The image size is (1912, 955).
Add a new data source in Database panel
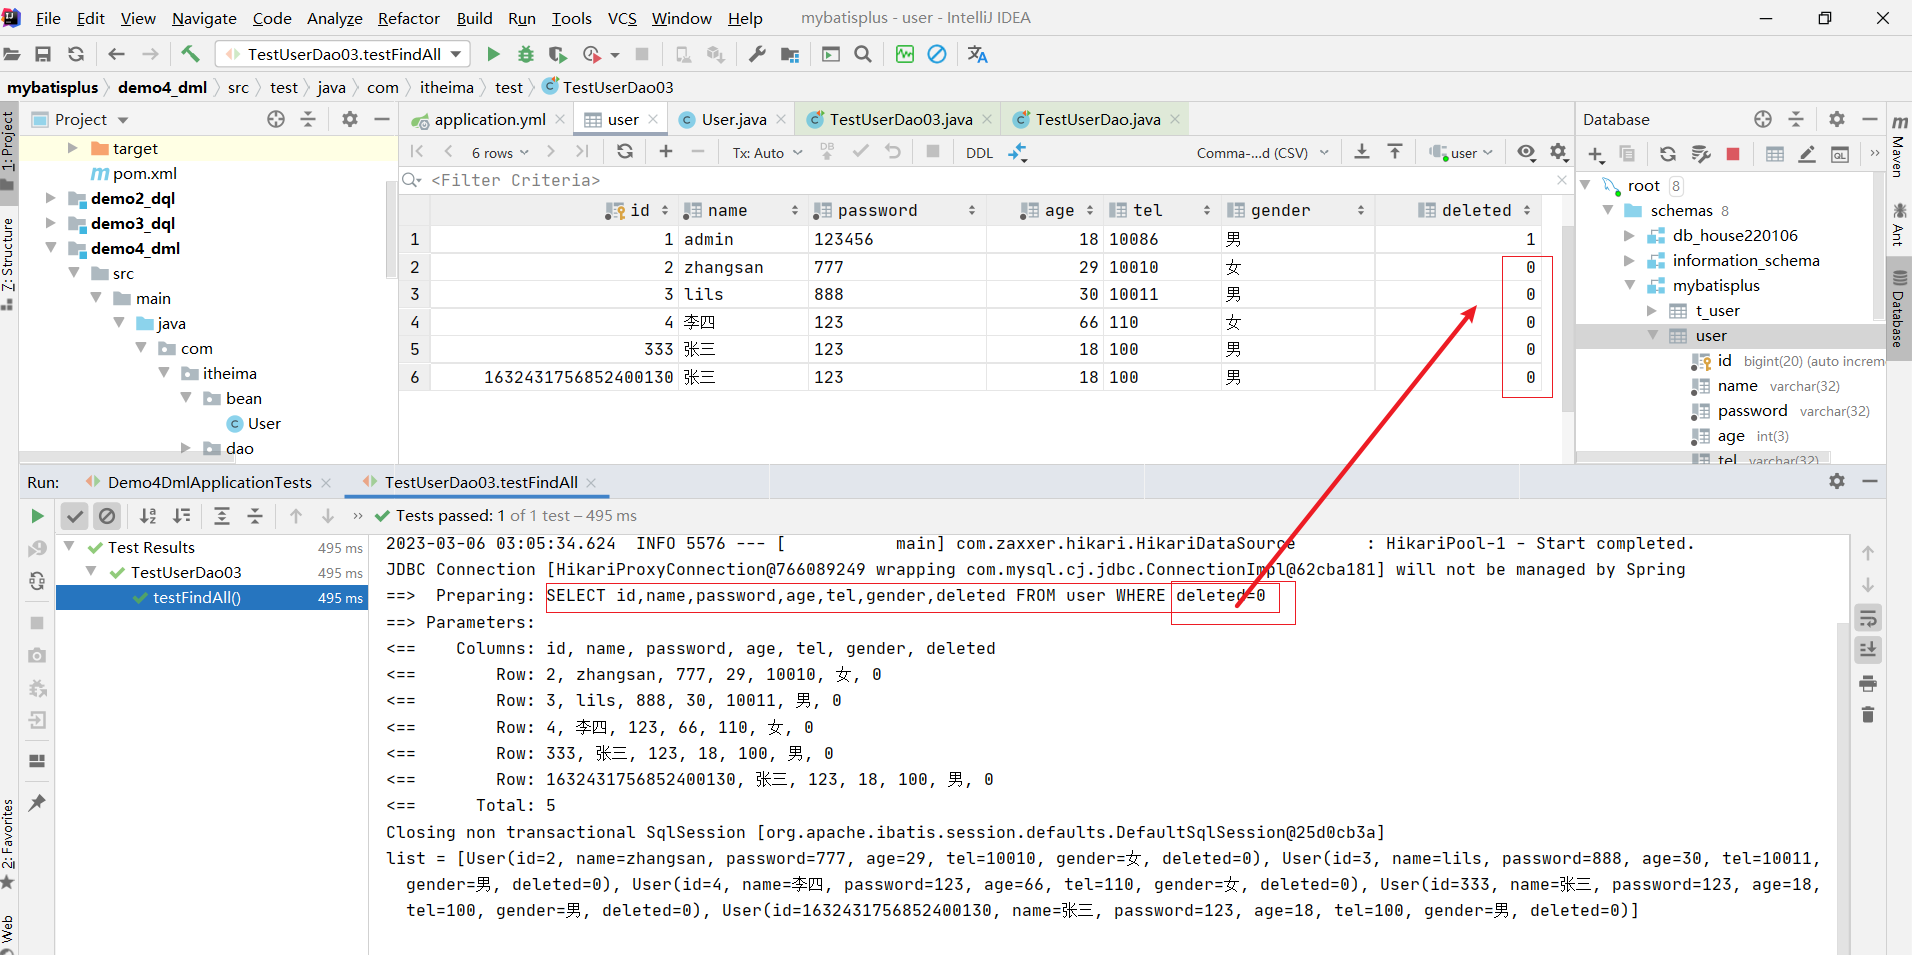(1596, 153)
